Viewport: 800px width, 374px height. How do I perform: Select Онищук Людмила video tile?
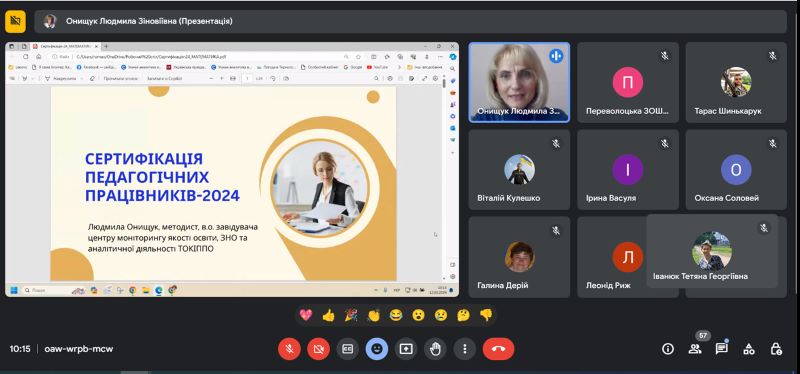[519, 82]
